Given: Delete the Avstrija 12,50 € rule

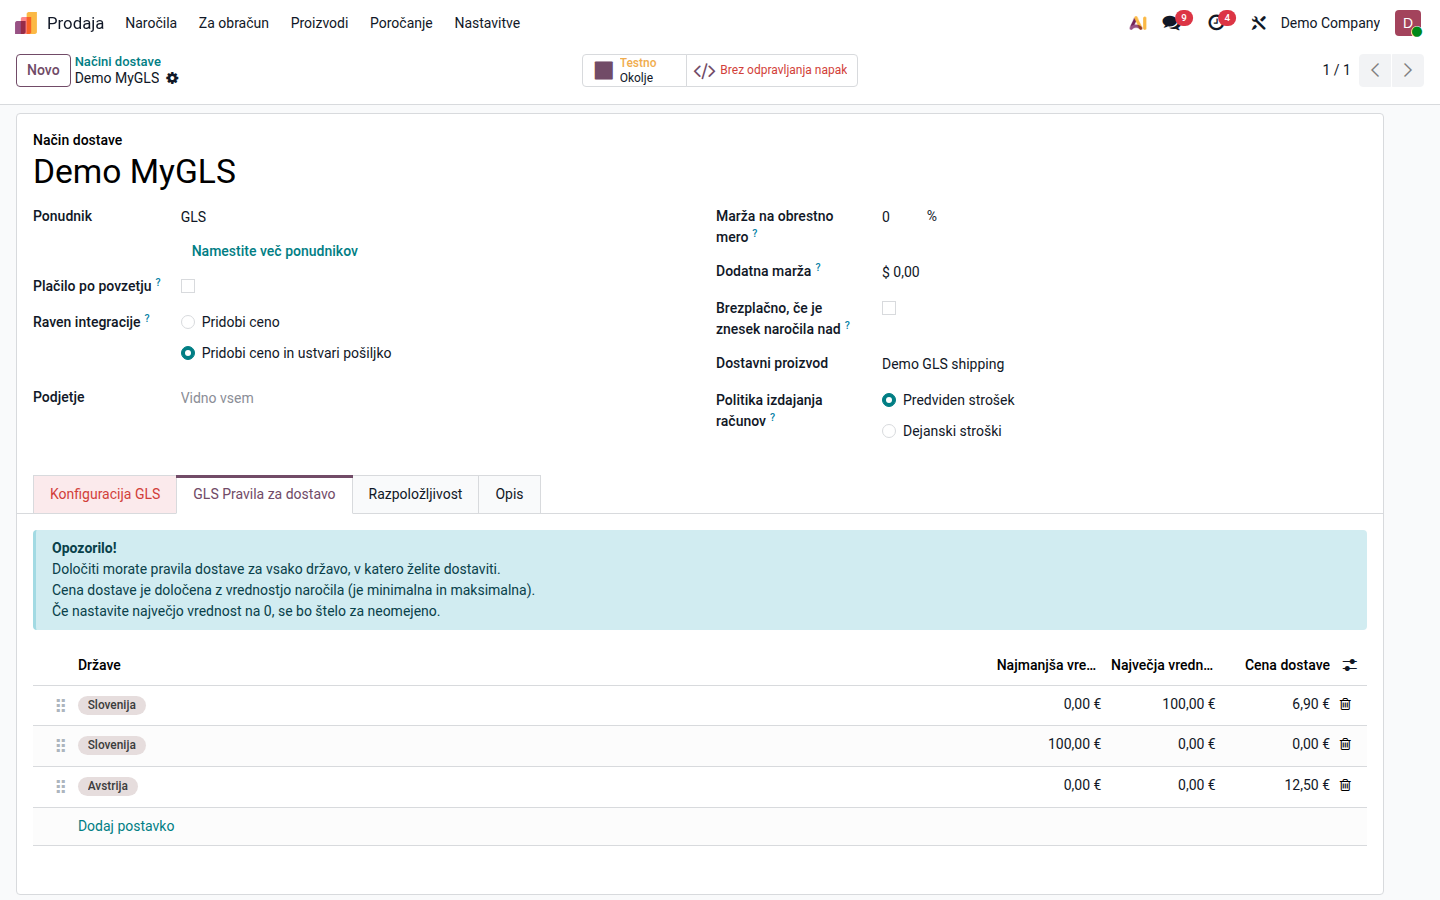Looking at the screenshot, I should coord(1345,785).
